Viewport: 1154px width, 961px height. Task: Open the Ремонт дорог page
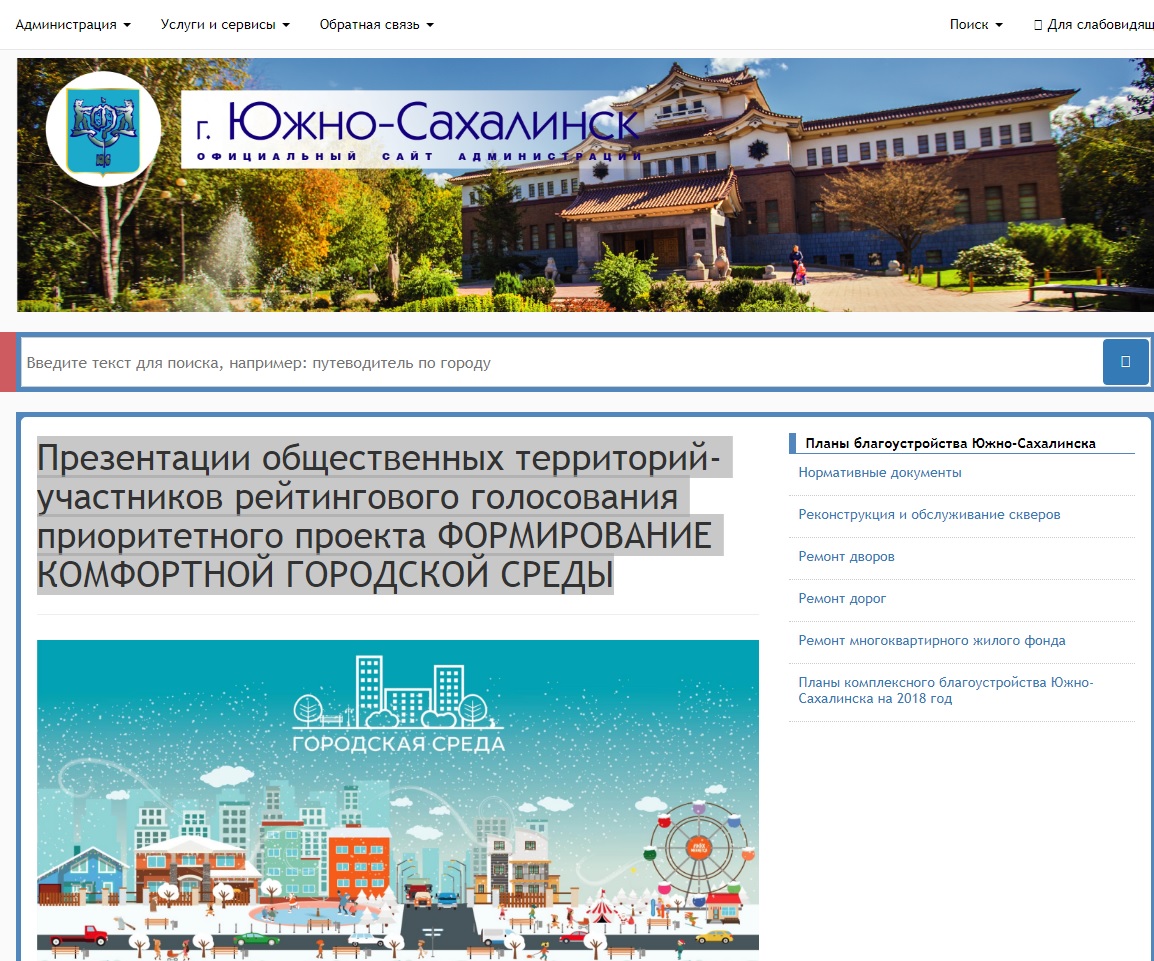[842, 599]
